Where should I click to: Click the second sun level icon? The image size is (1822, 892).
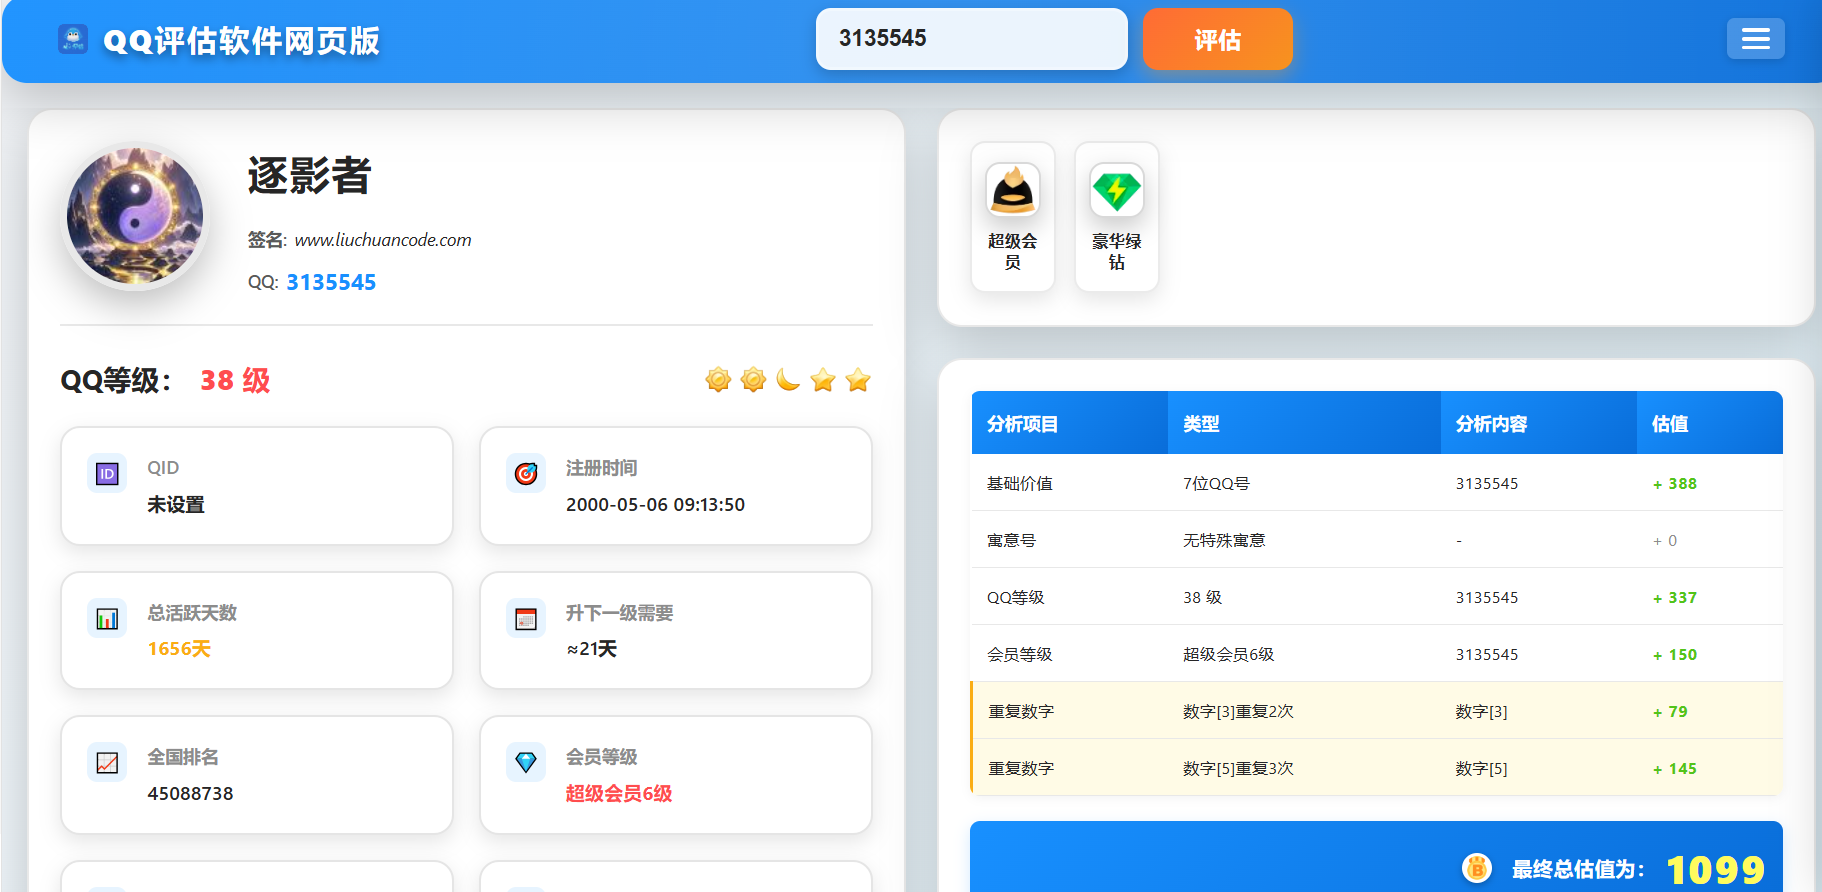pos(753,380)
